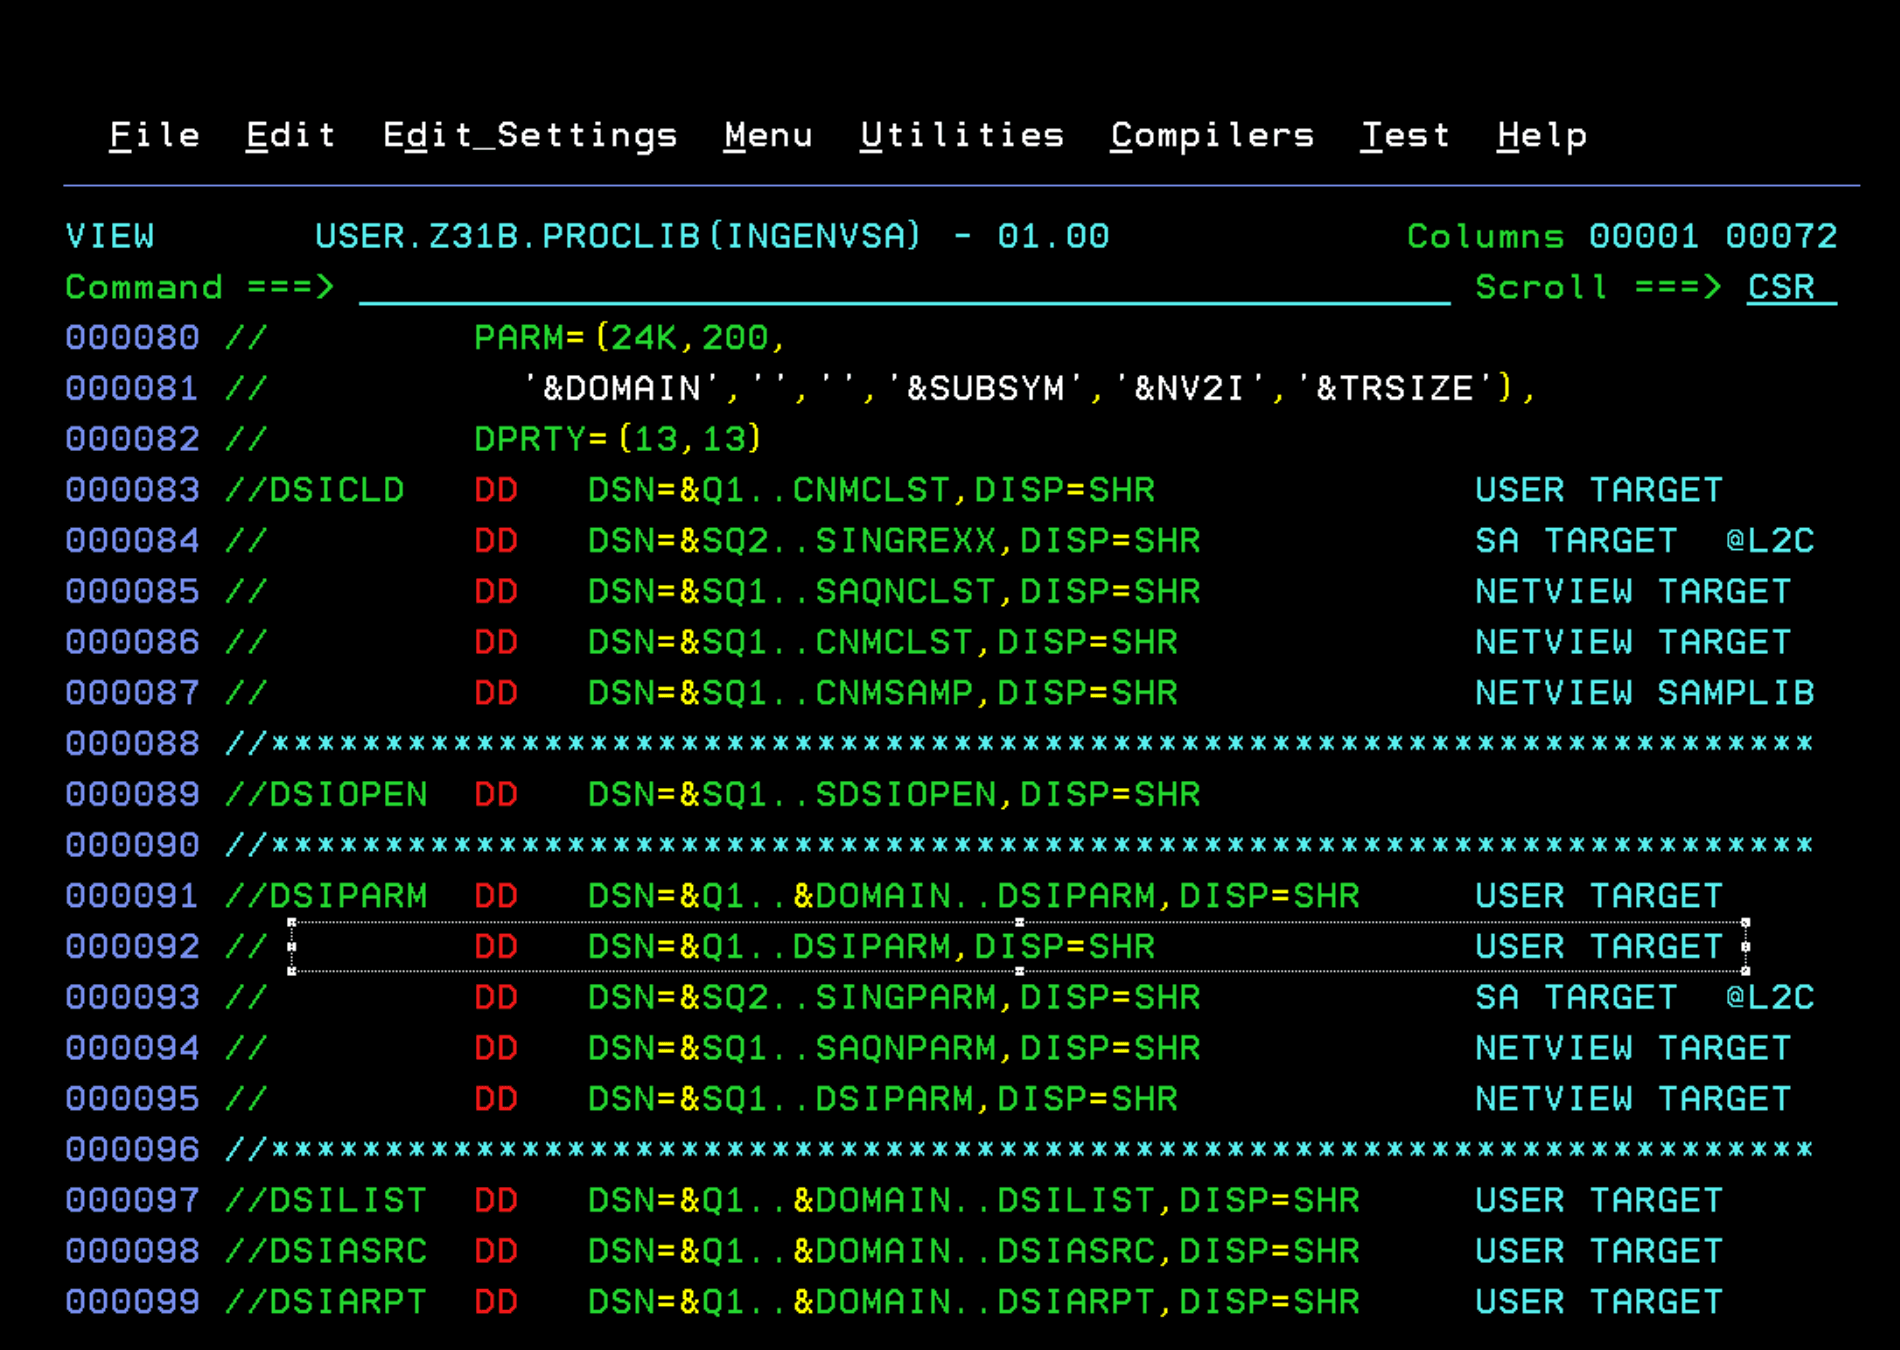
Task: Click line number 000080 prefix area
Action: 132,338
